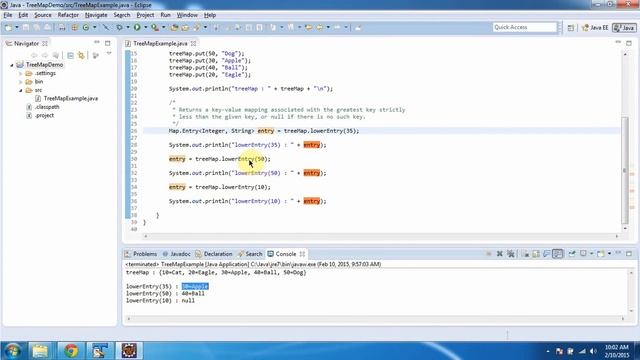Click the Back navigation yellow arrow icon
Screen dimensions: 640x360
tap(320, 27)
